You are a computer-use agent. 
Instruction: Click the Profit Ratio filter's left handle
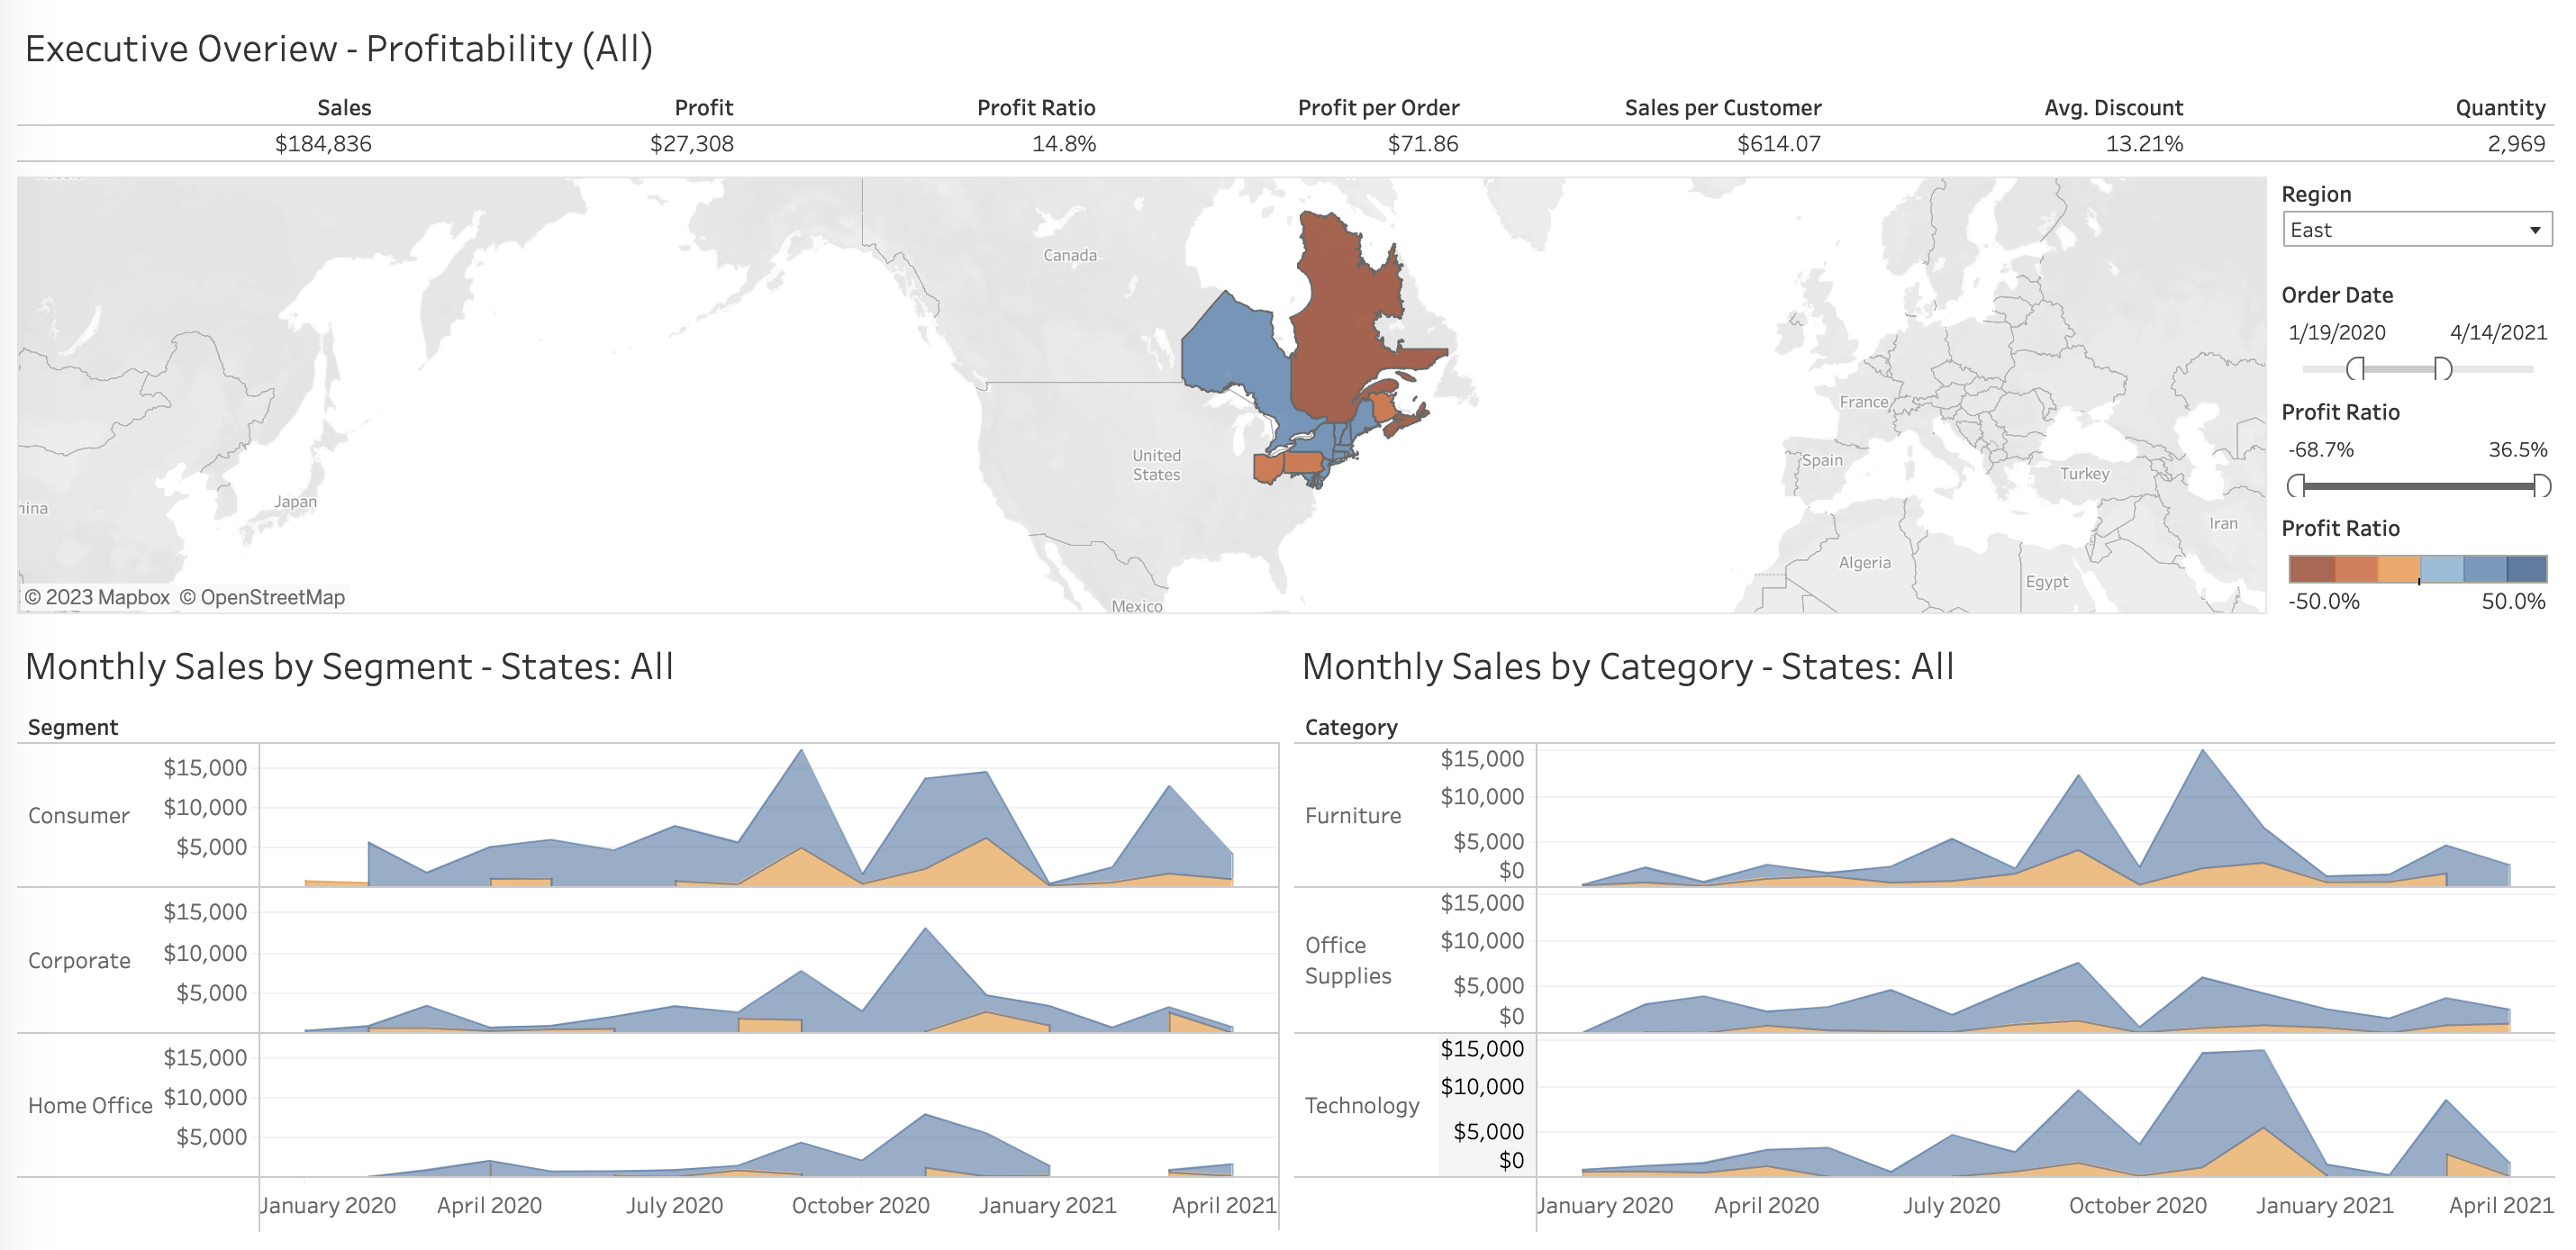2296,486
